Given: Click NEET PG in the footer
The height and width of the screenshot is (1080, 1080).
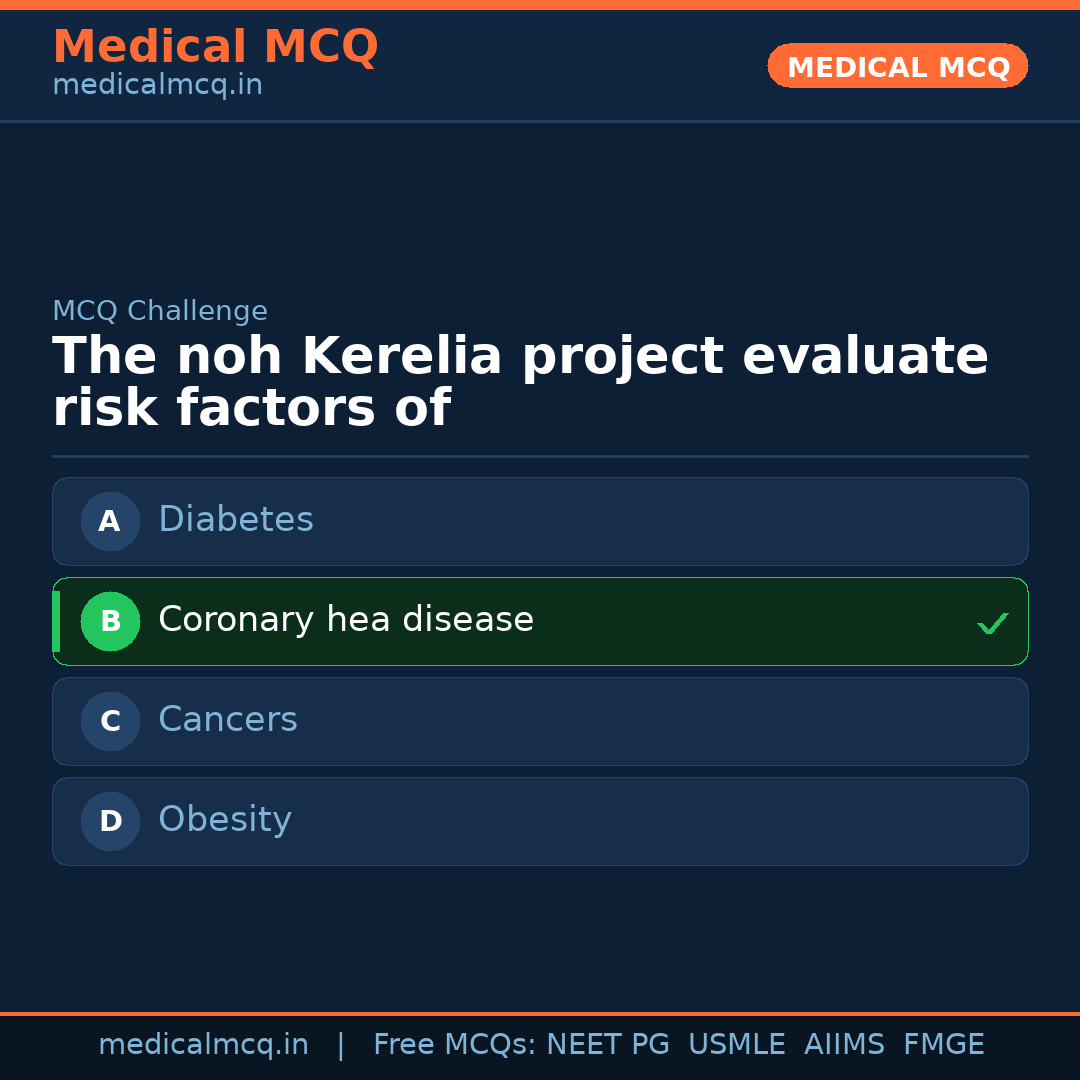Looking at the screenshot, I should (608, 1045).
